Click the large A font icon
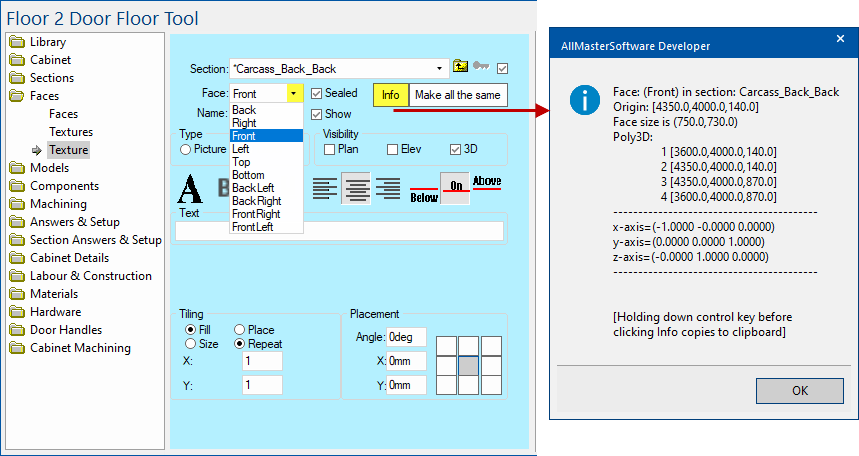Image resolution: width=859 pixels, height=456 pixels. pyautogui.click(x=190, y=189)
